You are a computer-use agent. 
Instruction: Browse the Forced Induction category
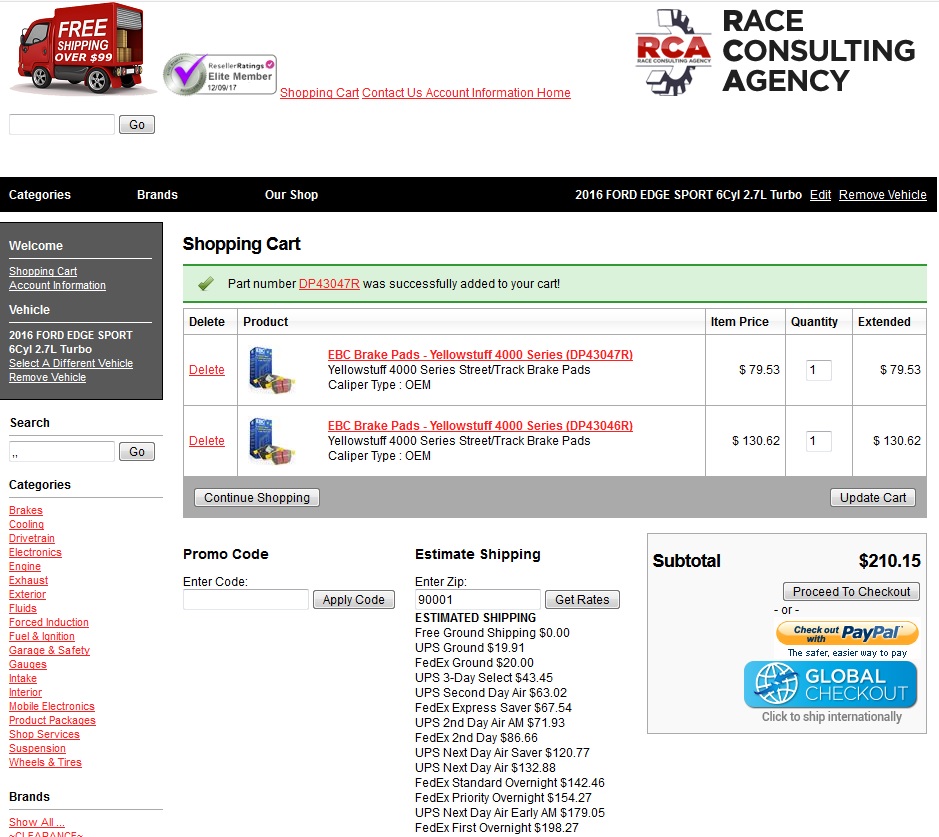point(49,623)
